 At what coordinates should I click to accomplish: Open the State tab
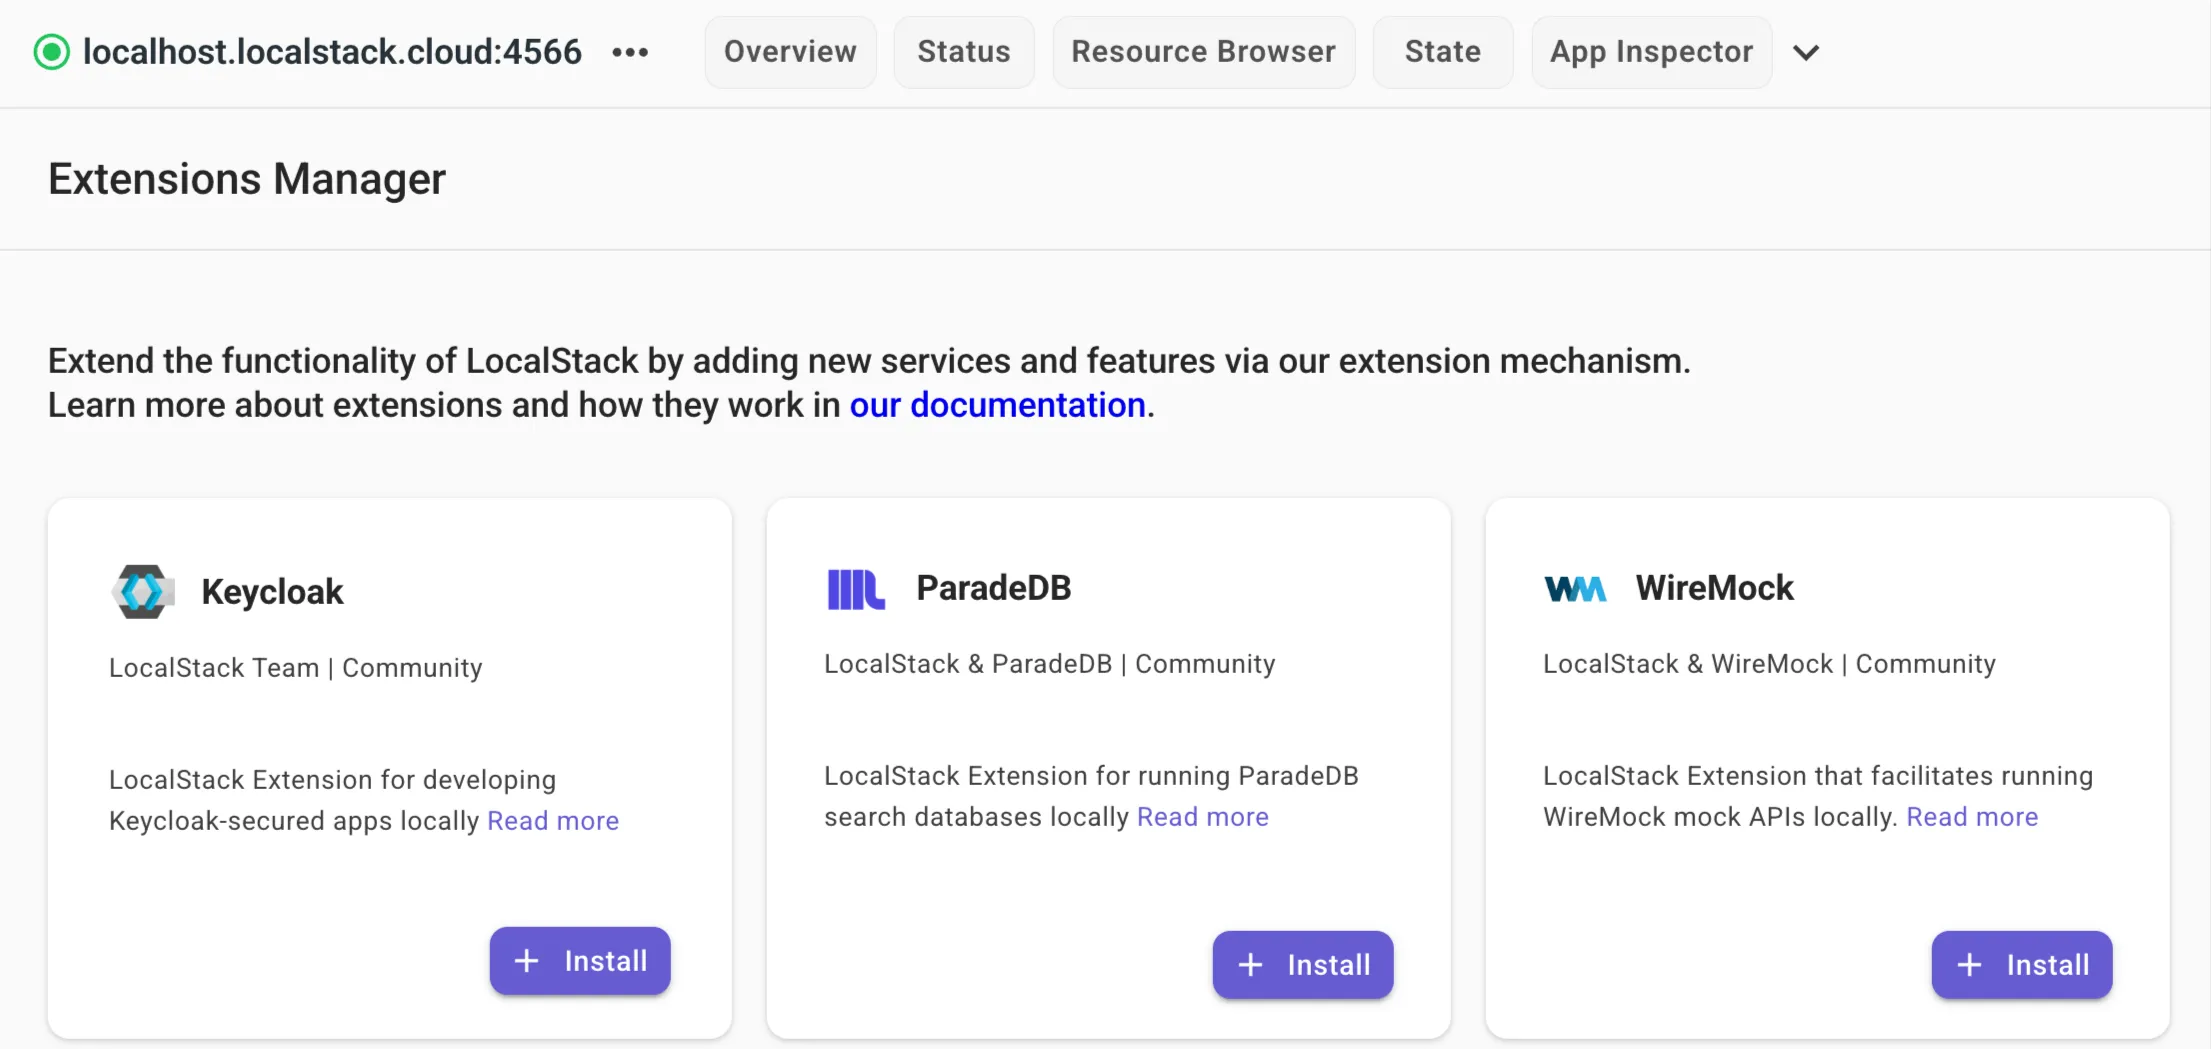coord(1442,51)
